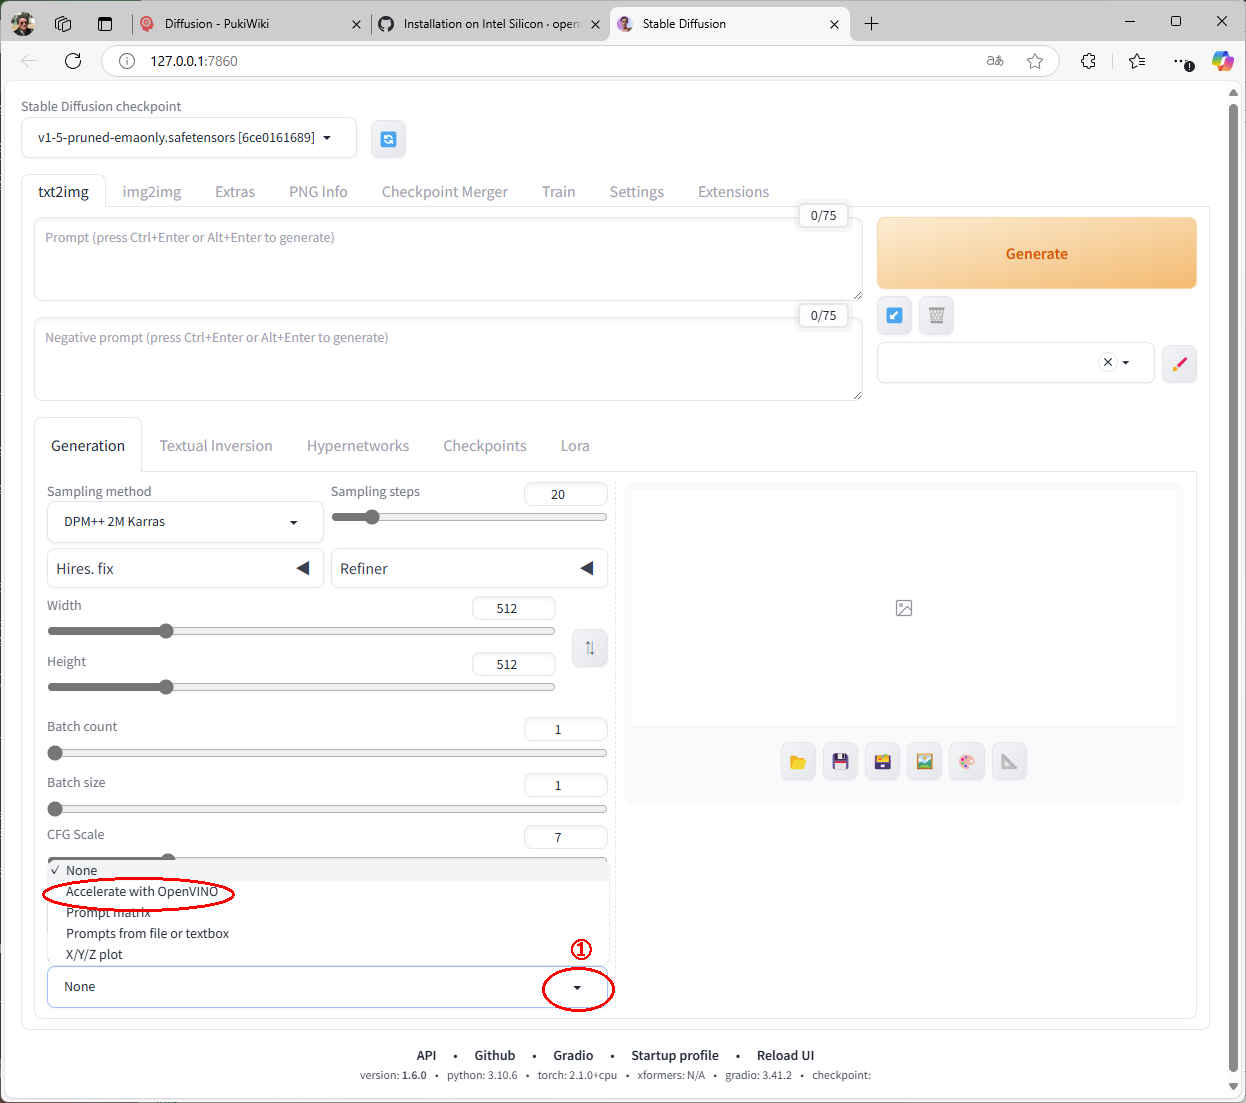The height and width of the screenshot is (1103, 1246).
Task: Click the Sampling steps slider
Action: coord(468,517)
